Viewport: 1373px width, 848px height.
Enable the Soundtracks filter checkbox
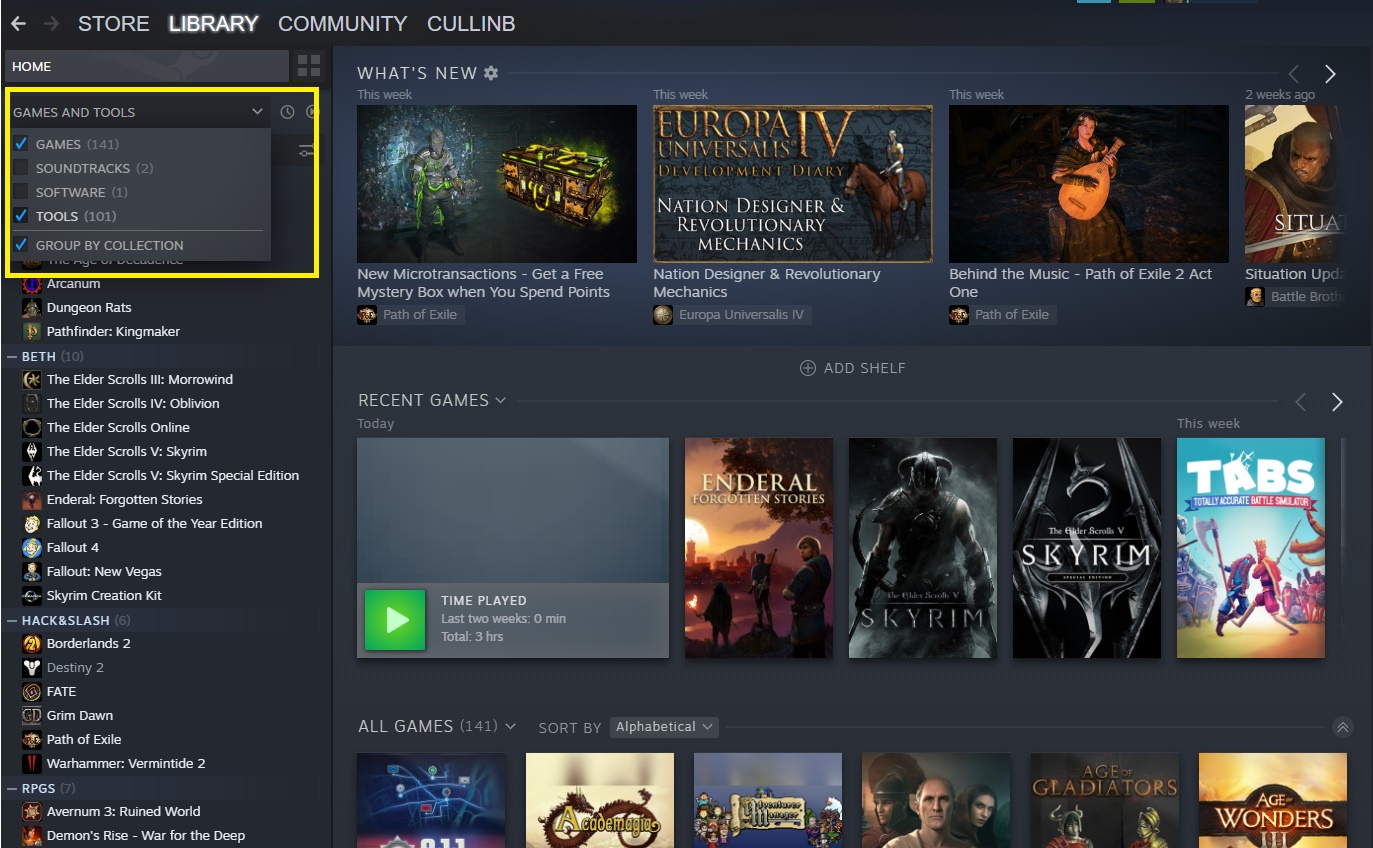click(21, 168)
